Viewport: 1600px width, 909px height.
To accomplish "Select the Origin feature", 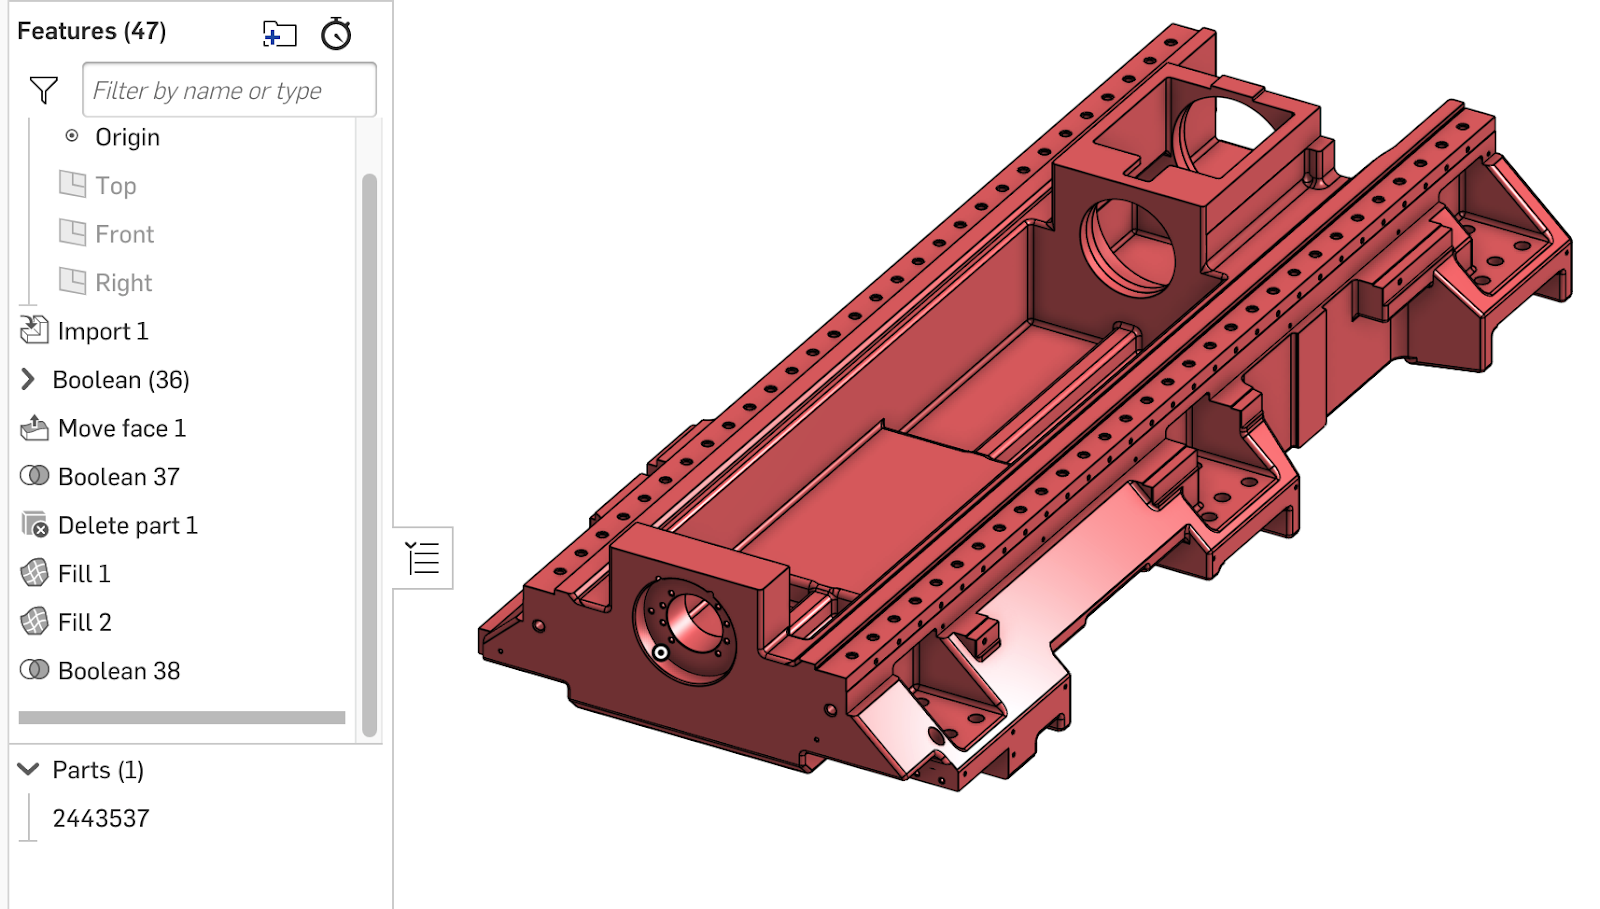I will point(126,137).
